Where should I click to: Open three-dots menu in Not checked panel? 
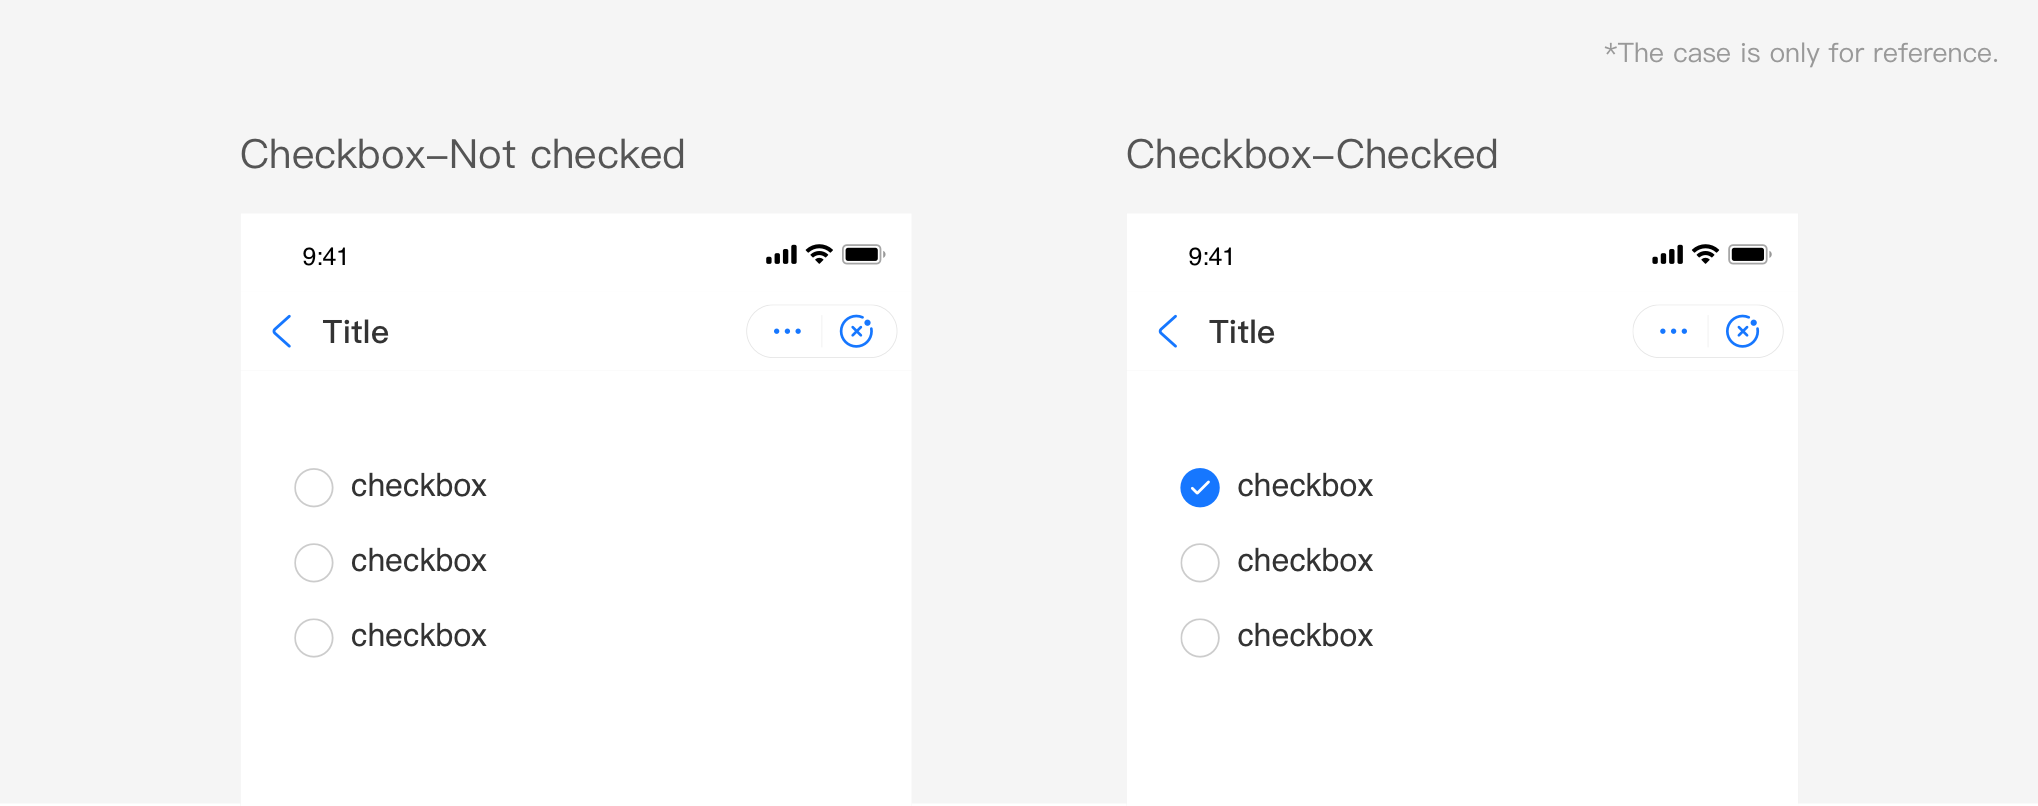coord(787,331)
